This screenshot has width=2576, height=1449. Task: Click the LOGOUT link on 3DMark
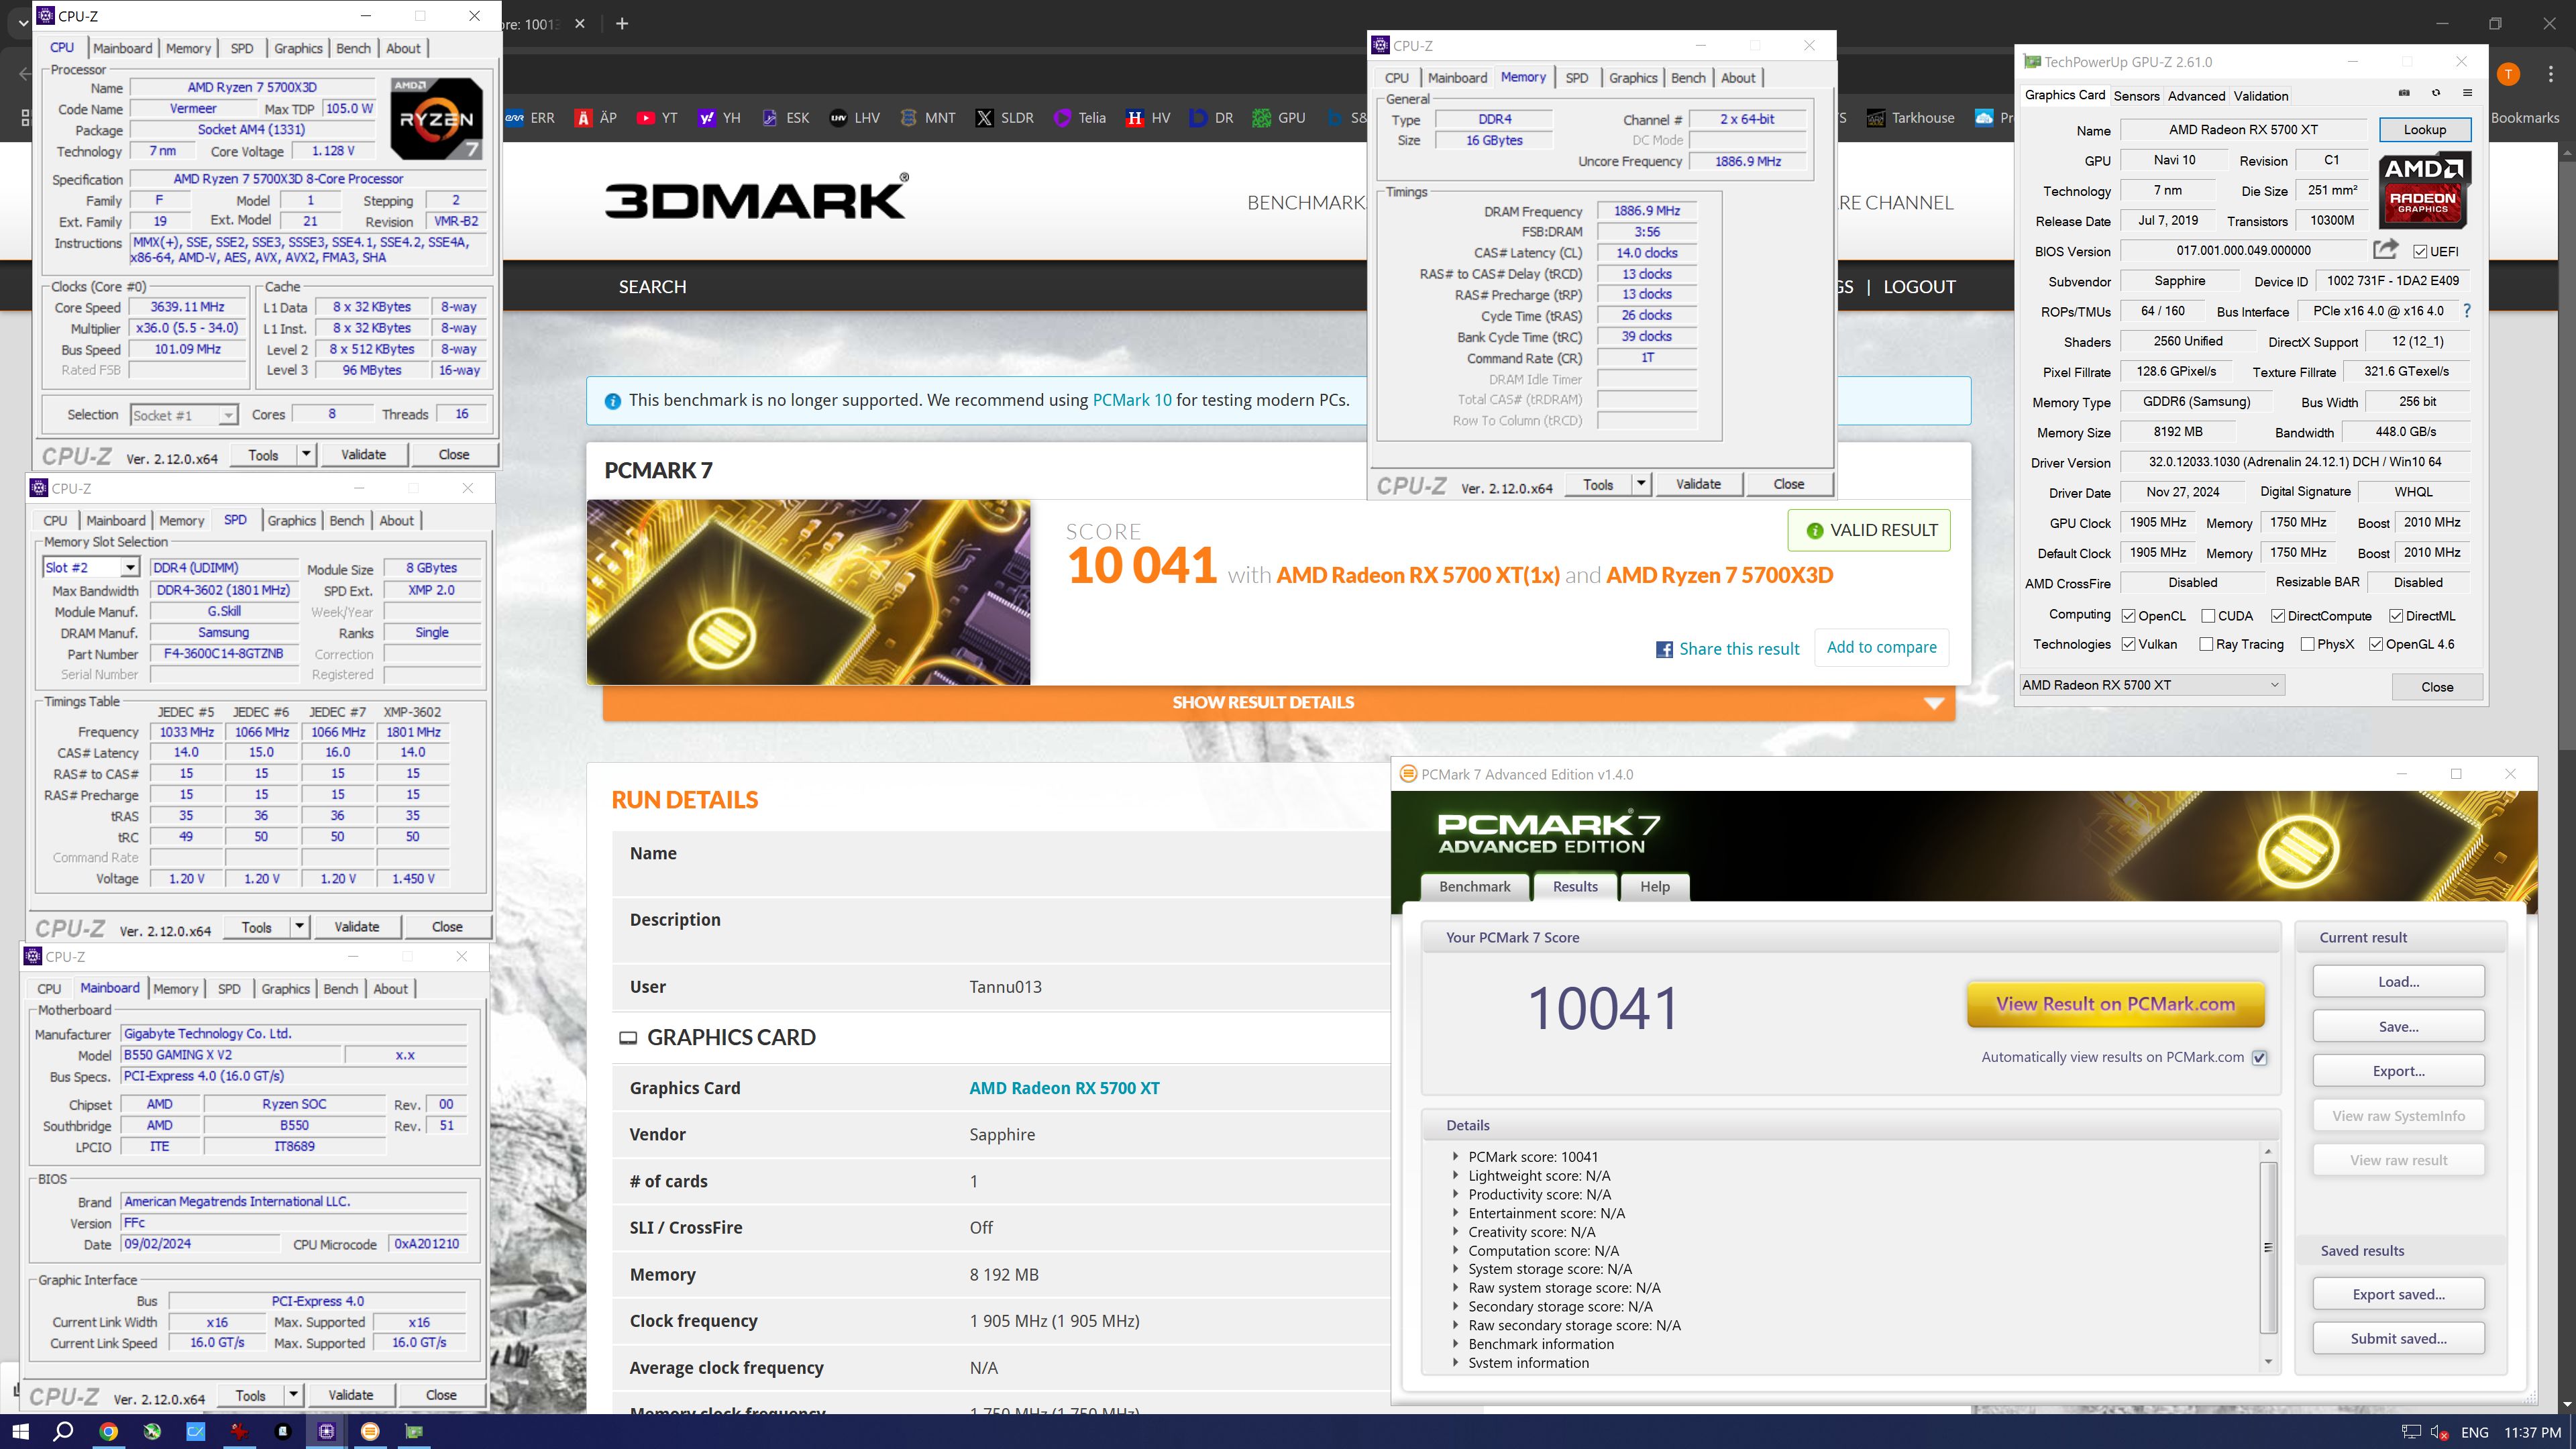pos(1918,287)
